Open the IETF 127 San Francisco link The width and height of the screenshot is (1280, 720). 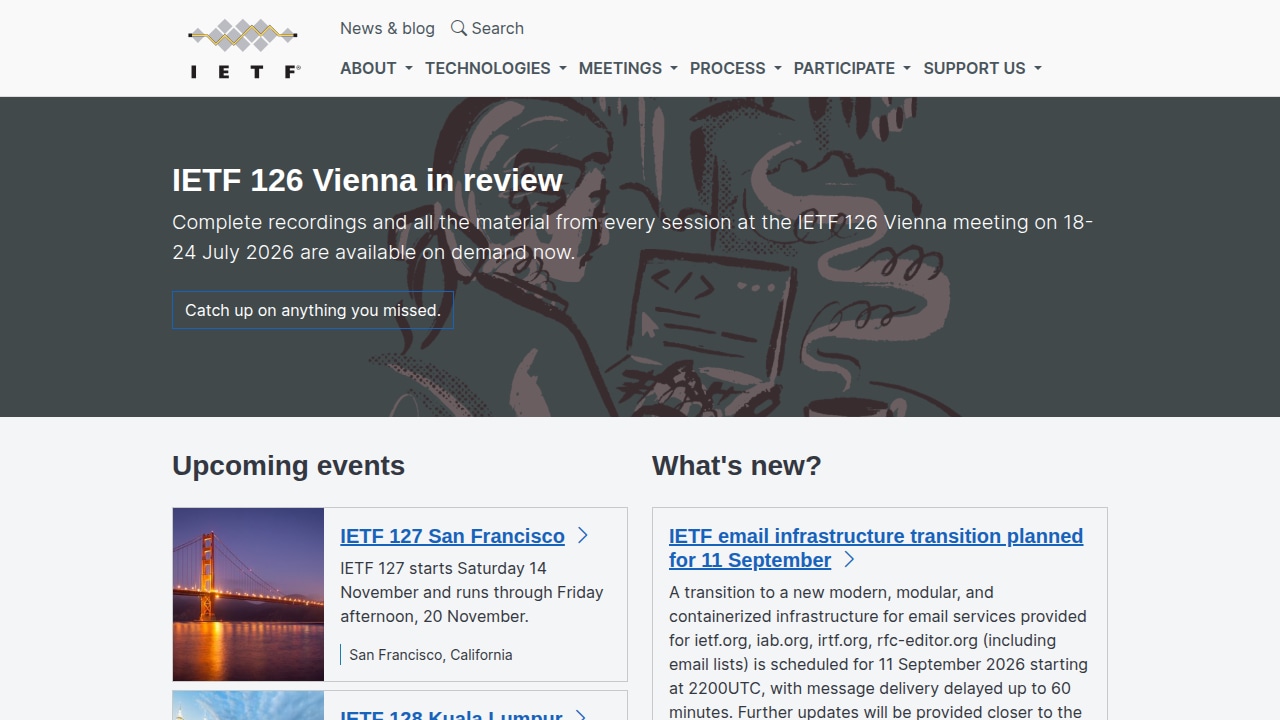(x=452, y=536)
